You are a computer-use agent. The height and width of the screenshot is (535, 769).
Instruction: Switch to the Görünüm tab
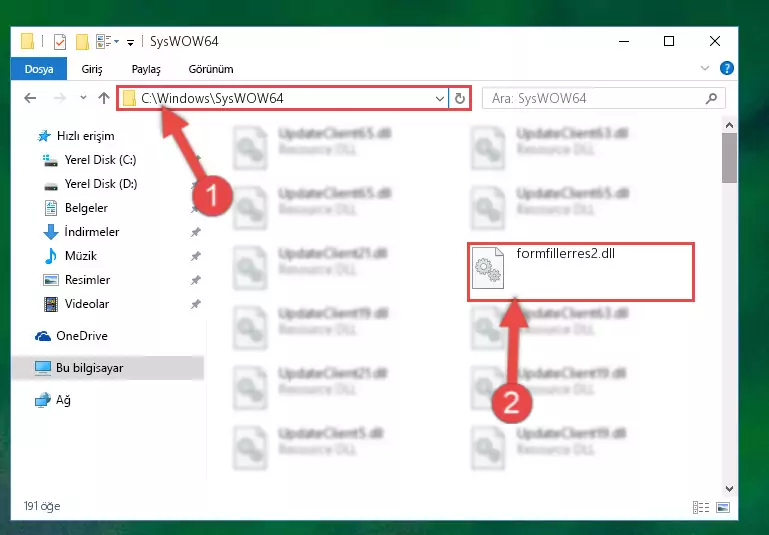211,69
